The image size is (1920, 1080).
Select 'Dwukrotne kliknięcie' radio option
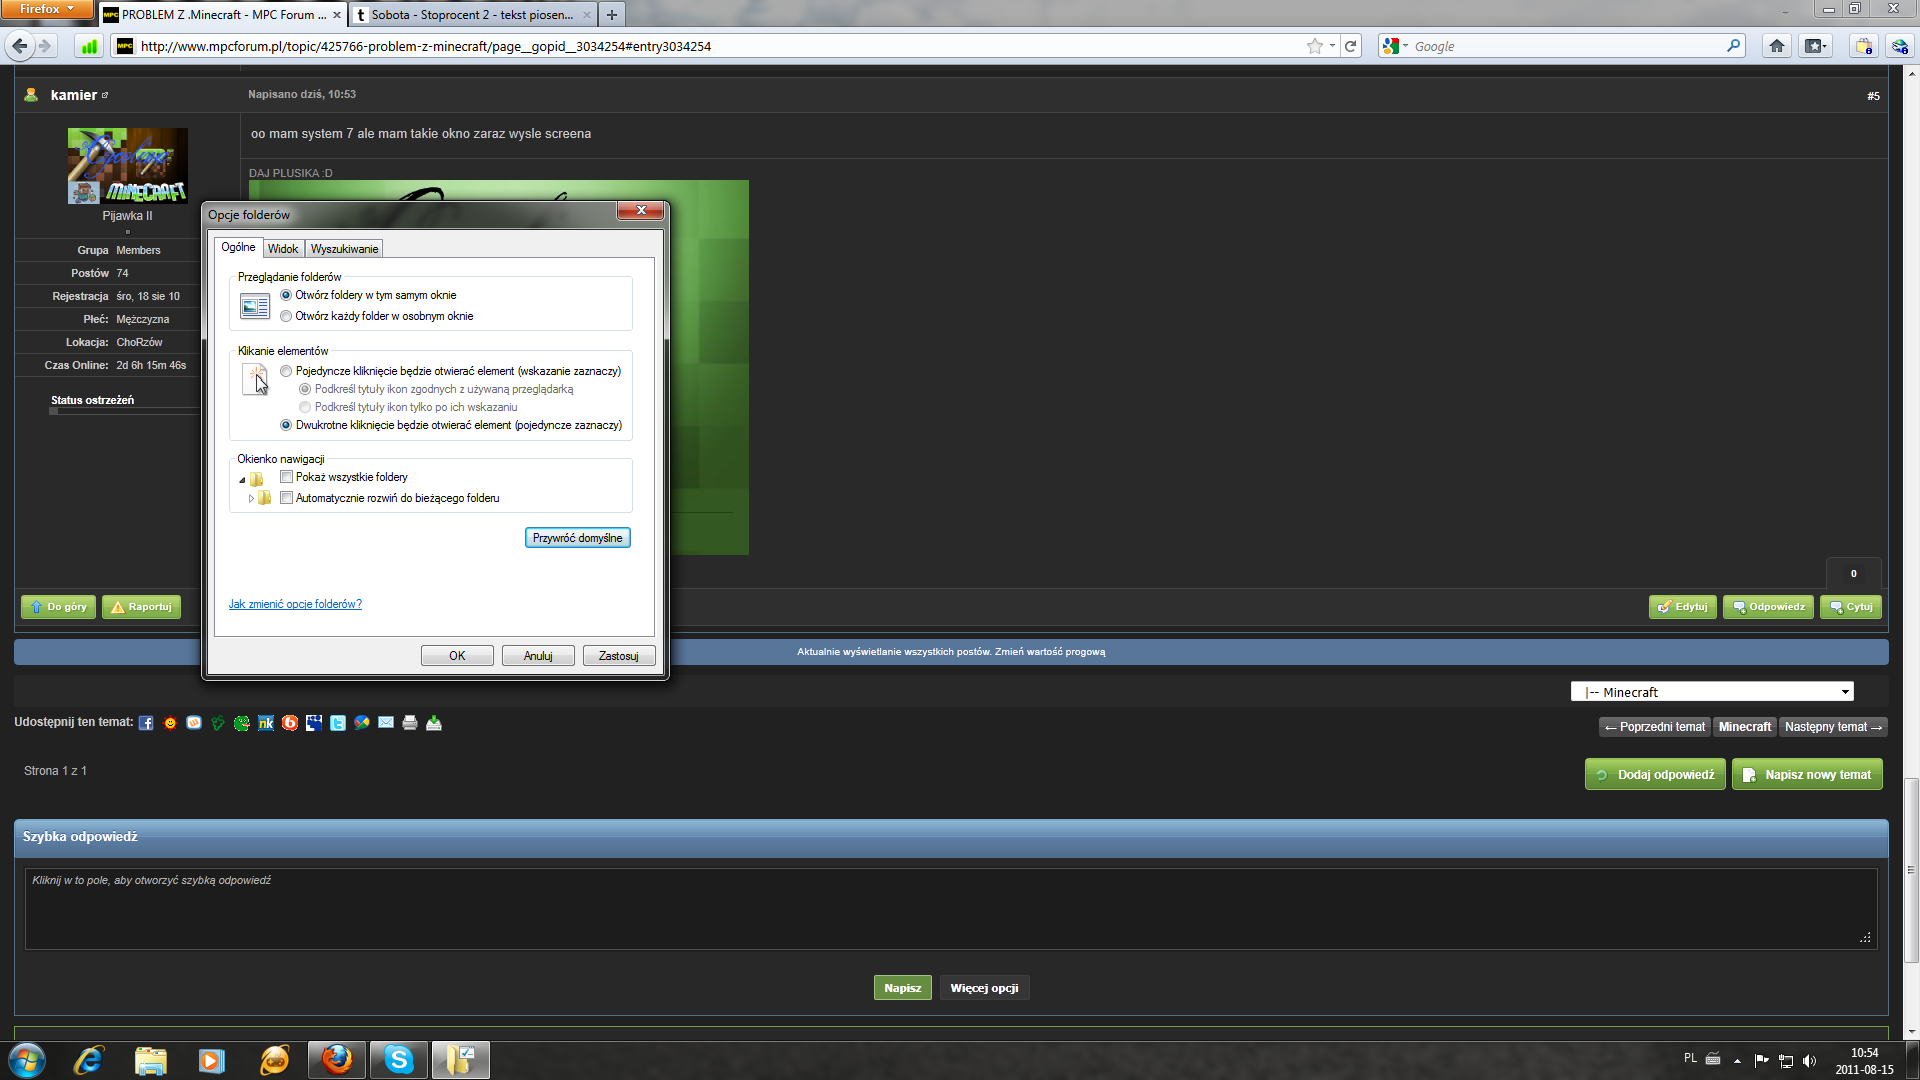[286, 425]
